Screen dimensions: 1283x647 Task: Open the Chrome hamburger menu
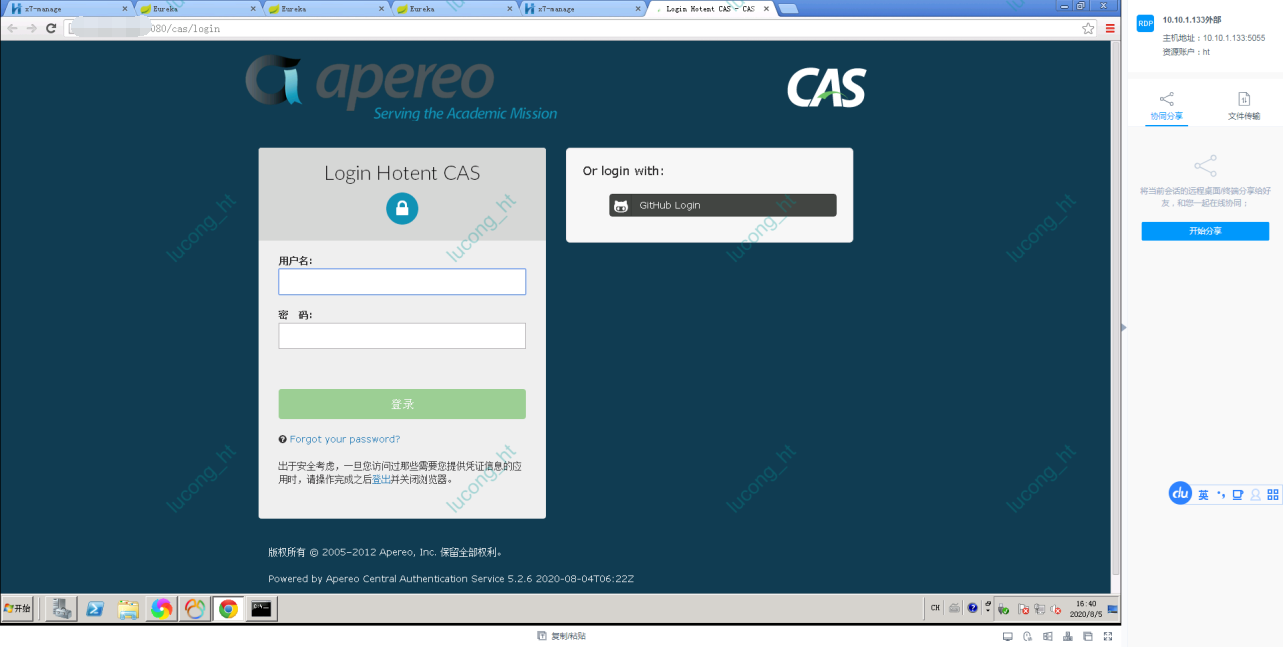click(x=1110, y=29)
